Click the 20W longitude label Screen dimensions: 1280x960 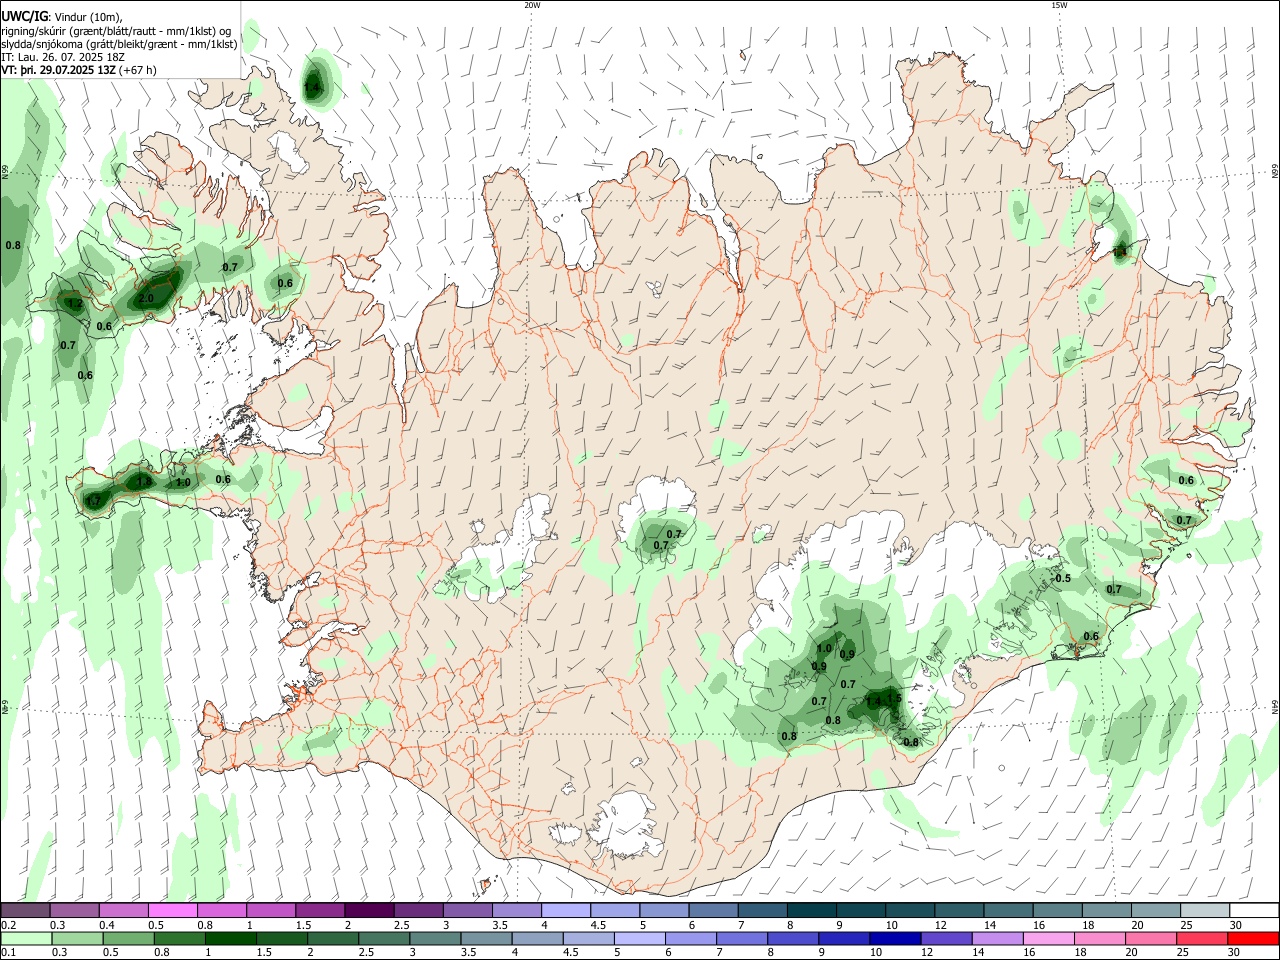pos(532,5)
